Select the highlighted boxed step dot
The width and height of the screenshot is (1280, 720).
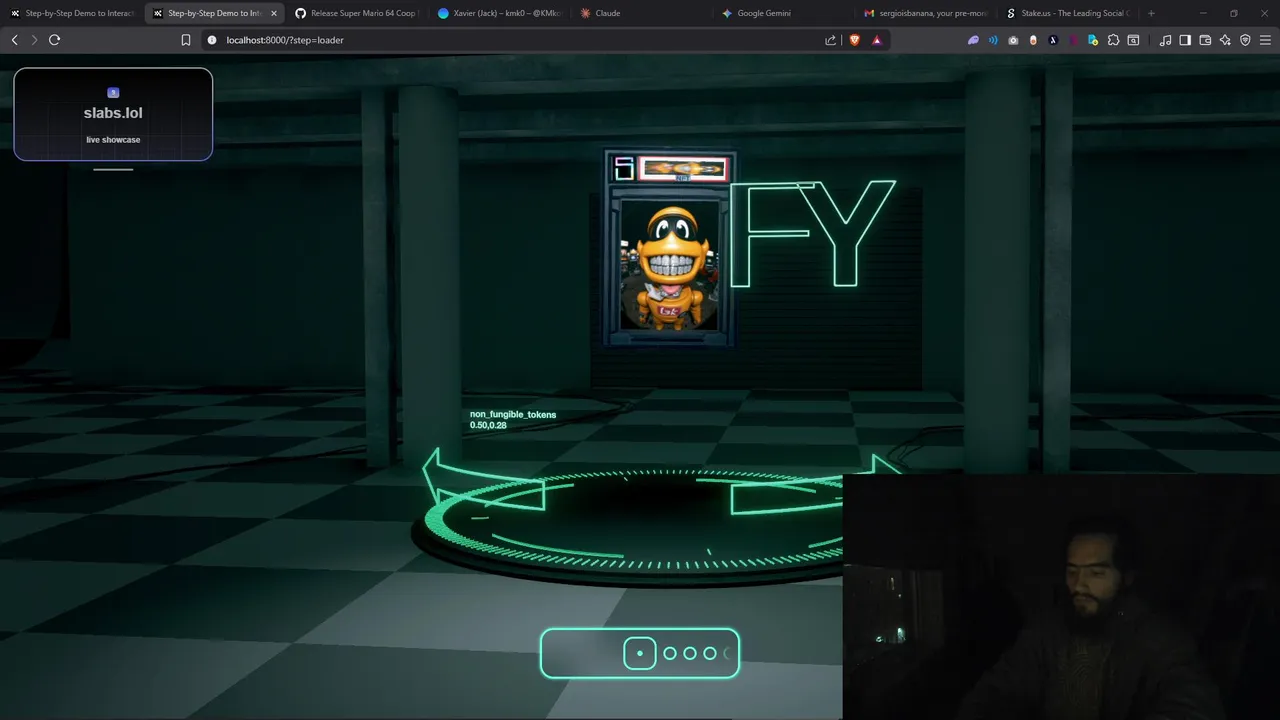tap(640, 653)
